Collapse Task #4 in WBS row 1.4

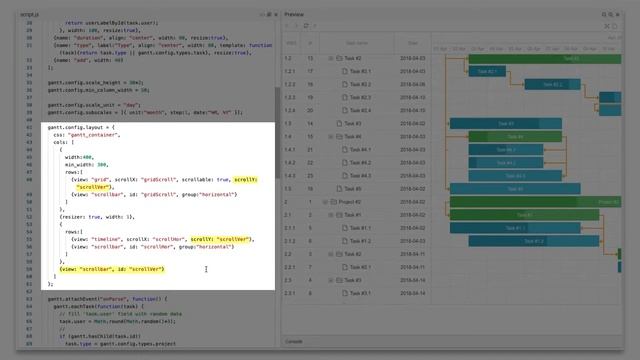point(331,137)
